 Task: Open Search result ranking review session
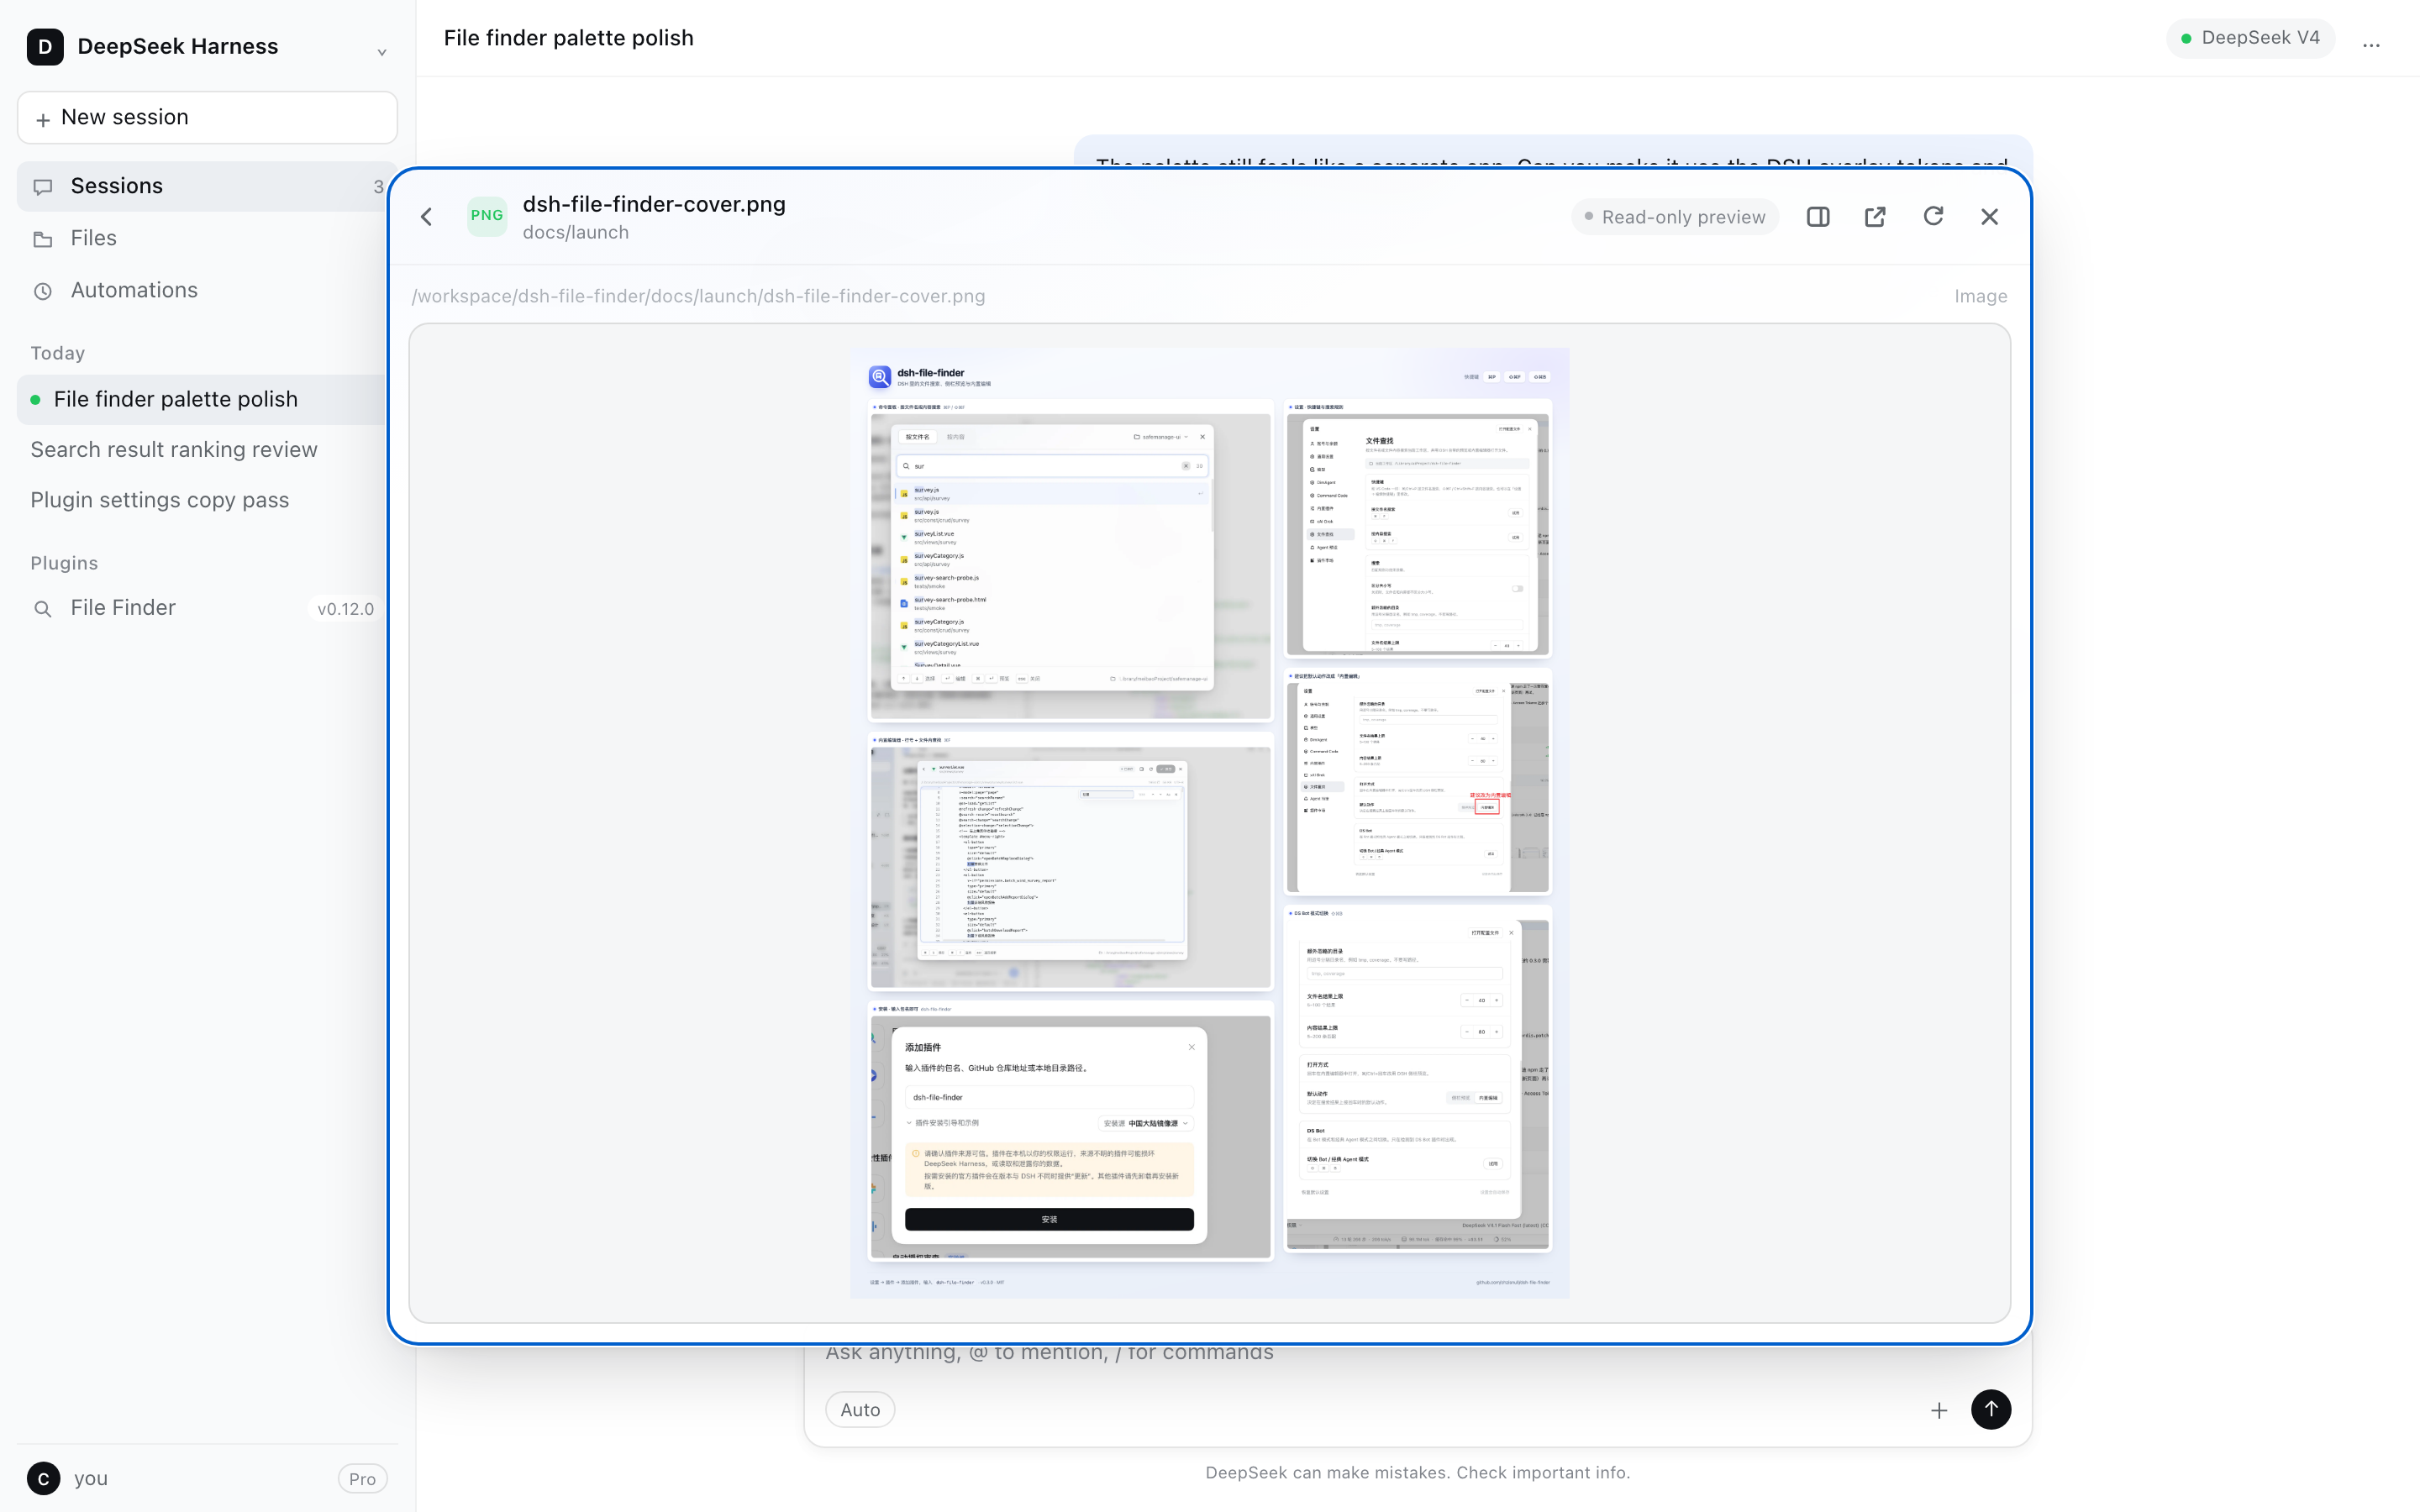click(x=207, y=450)
